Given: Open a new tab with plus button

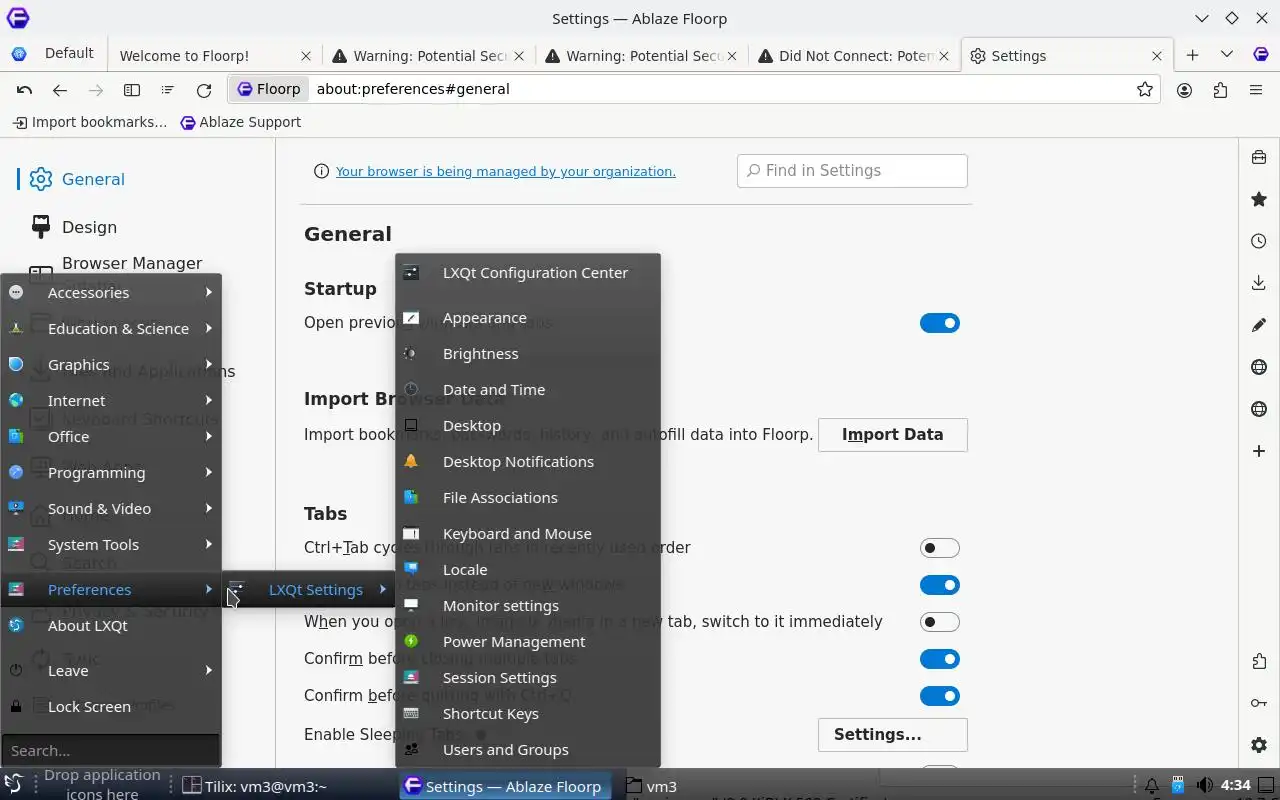Looking at the screenshot, I should [x=1192, y=55].
